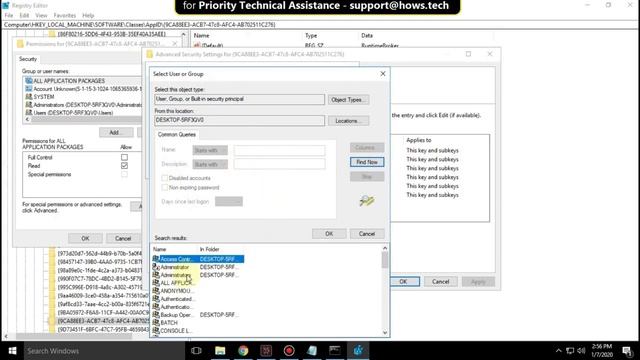This screenshot has height=360, width=640.
Task: Click Apply in Advanced Security Settings window
Action: [x=478, y=282]
